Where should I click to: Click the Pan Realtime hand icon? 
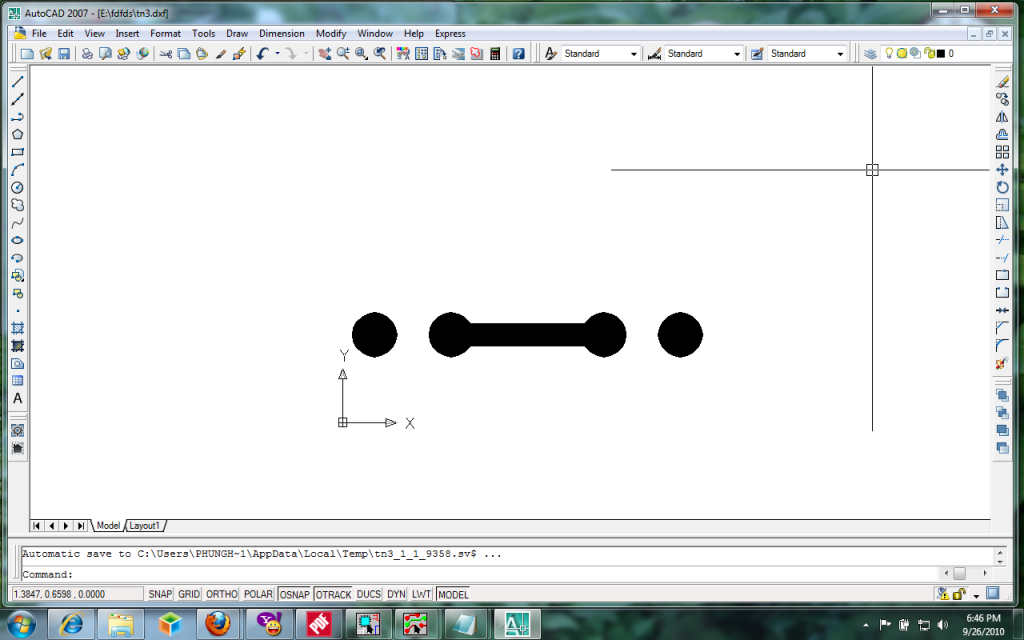325,54
